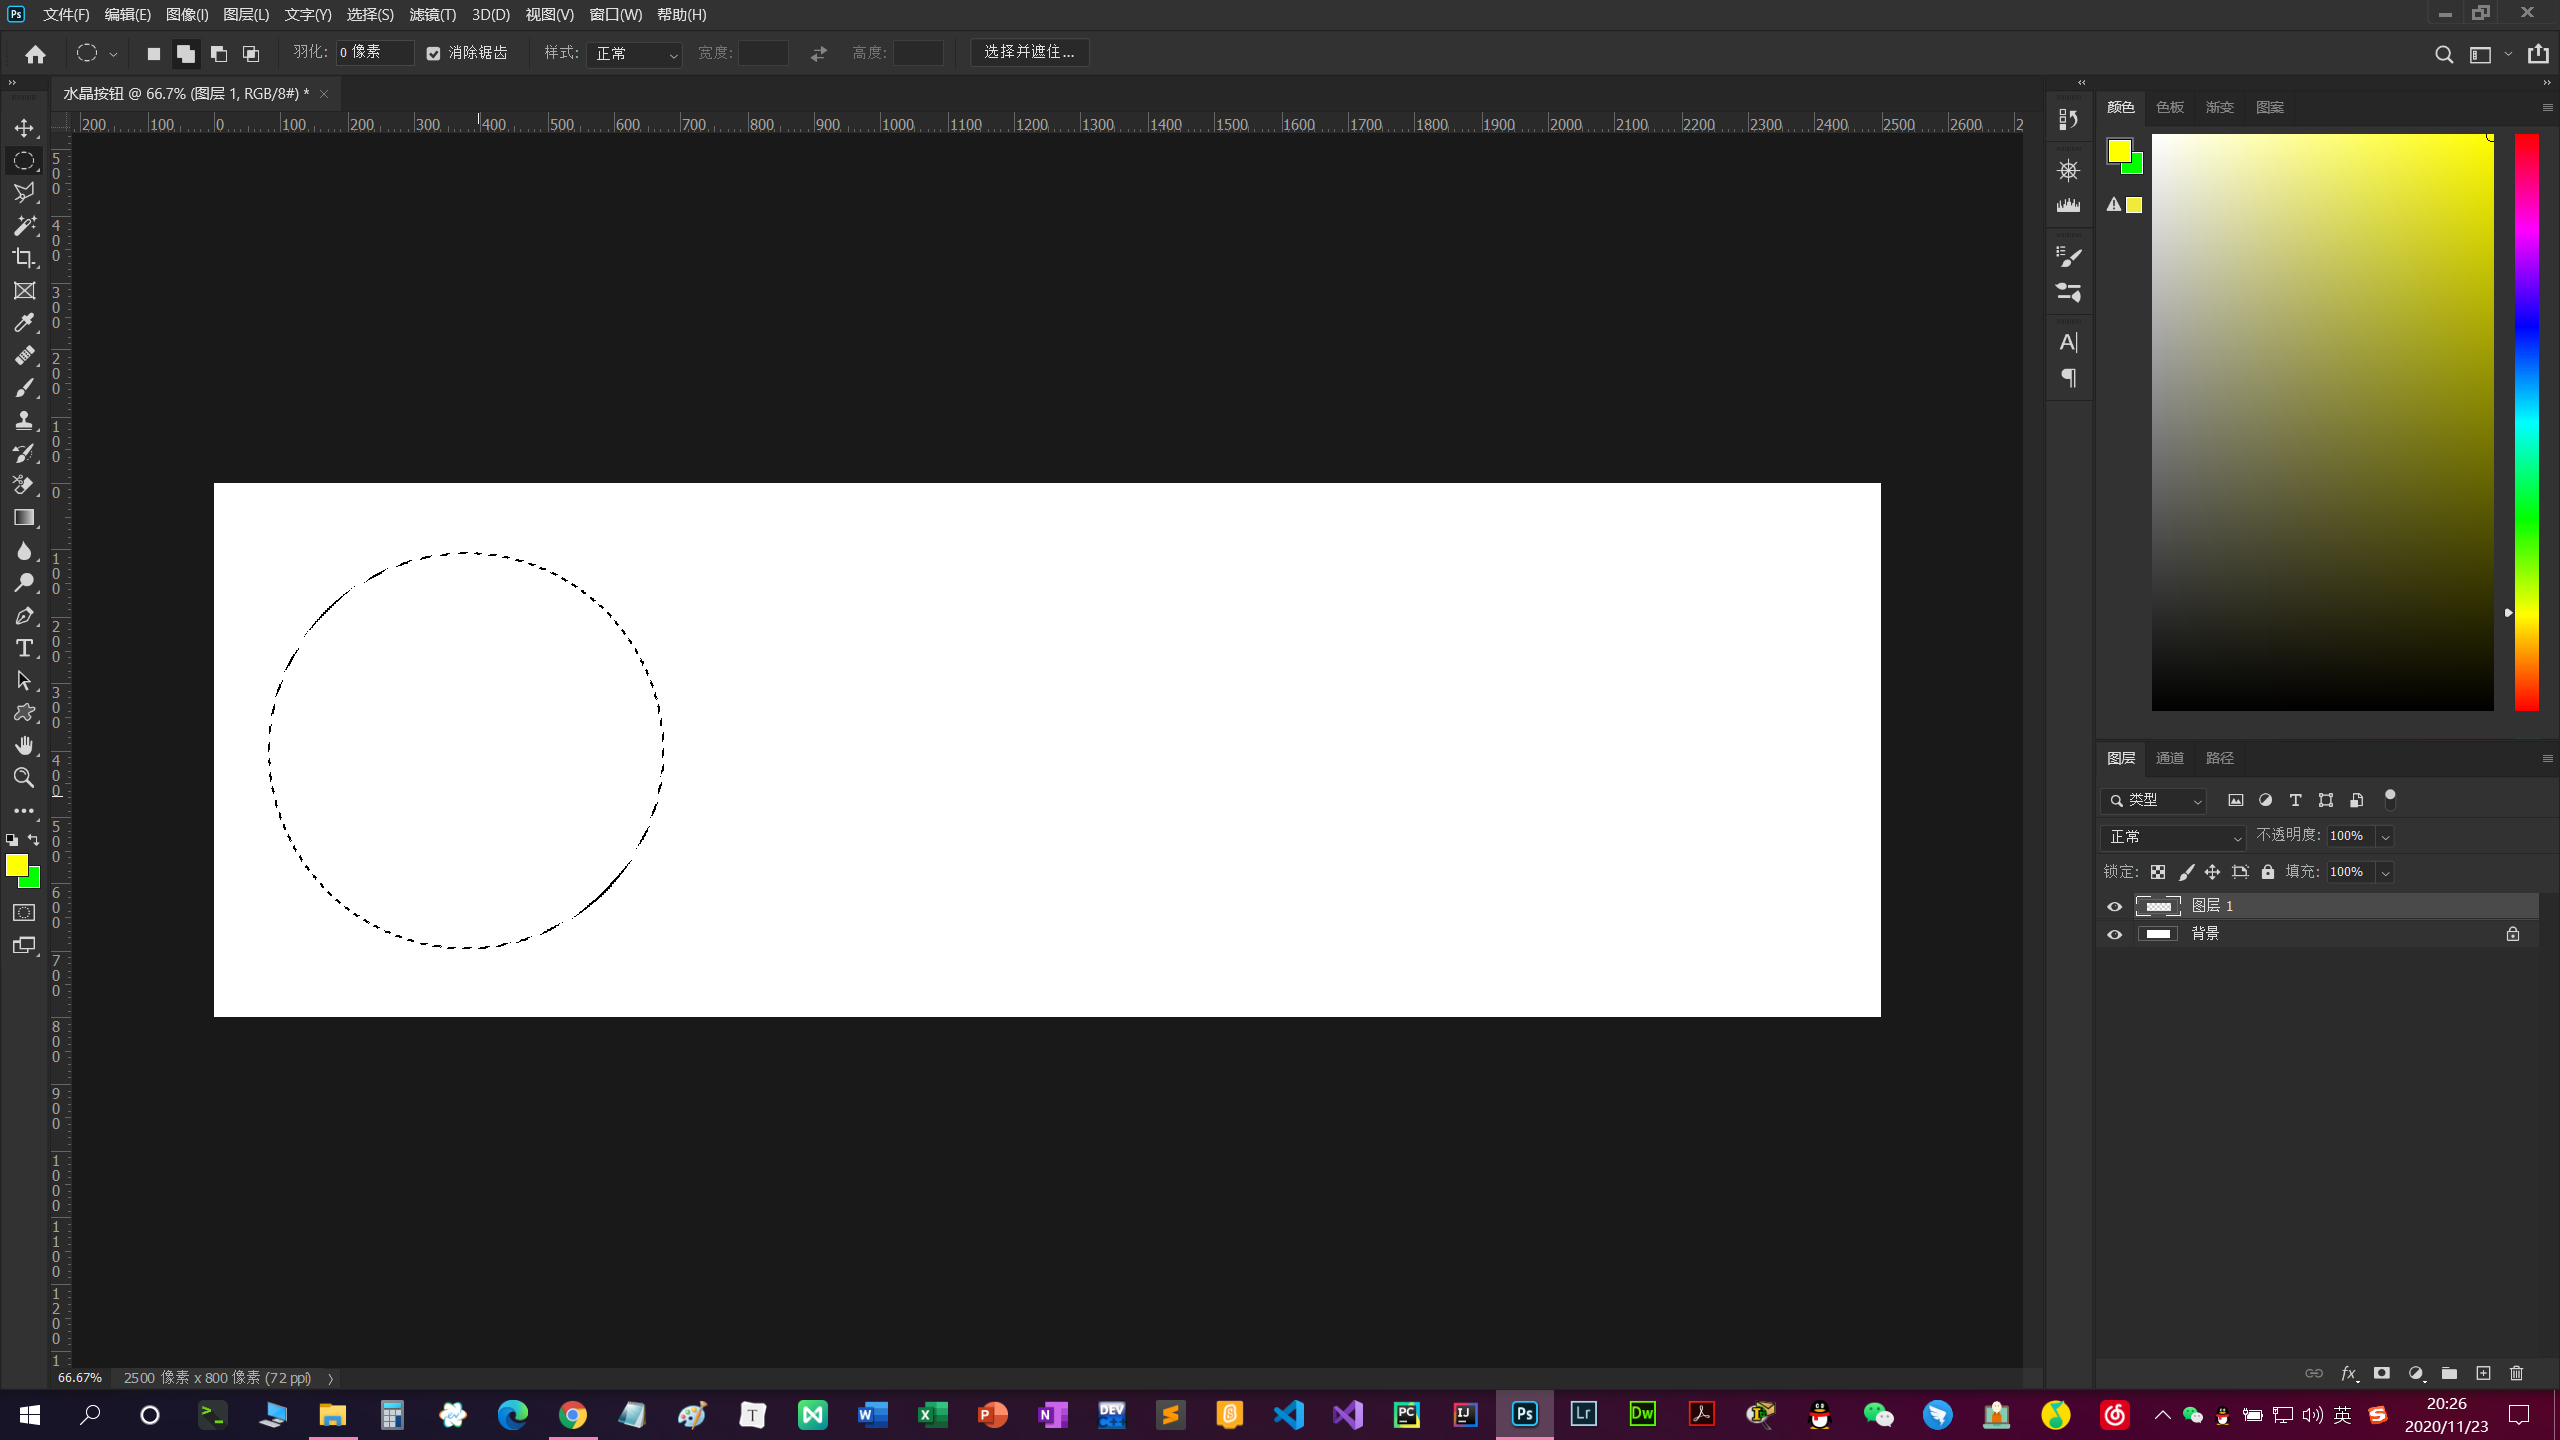Select the Magic Wand tool

coord(24,225)
